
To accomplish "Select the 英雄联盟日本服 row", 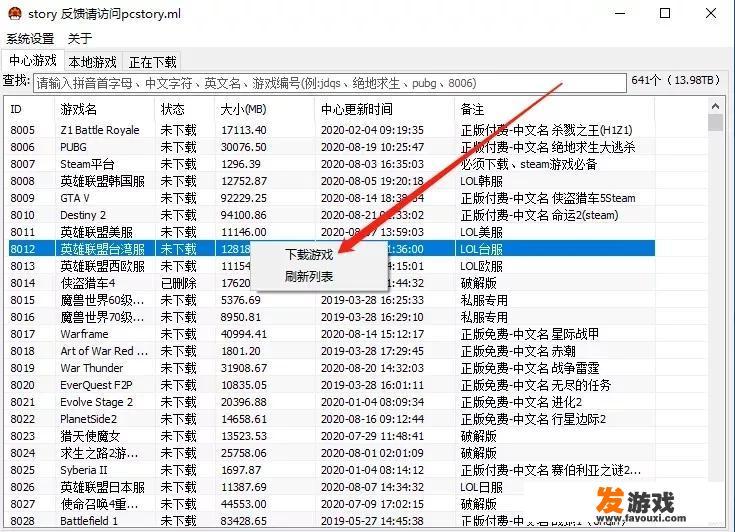I will click(x=331, y=487).
